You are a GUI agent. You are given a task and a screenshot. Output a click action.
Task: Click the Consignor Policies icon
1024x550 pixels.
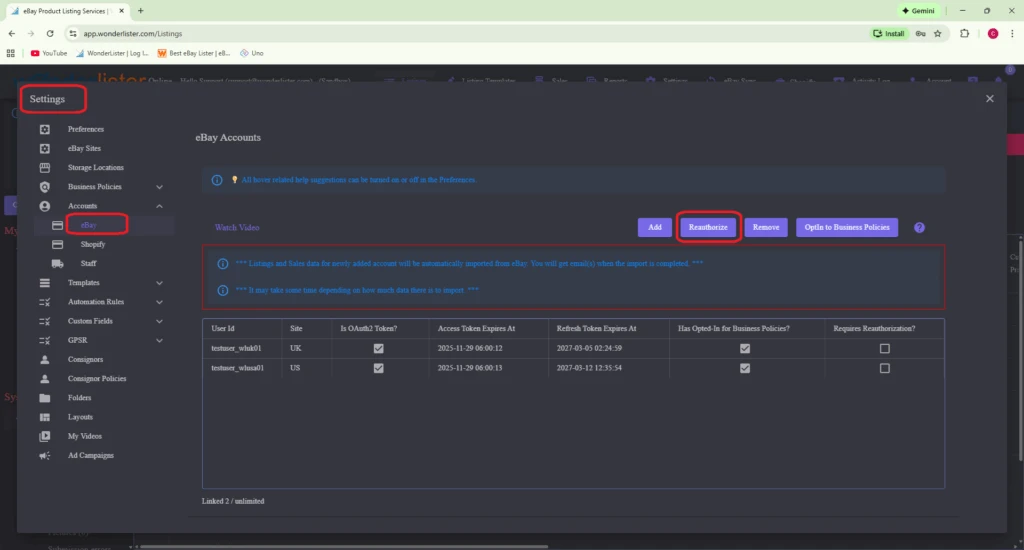[44, 378]
